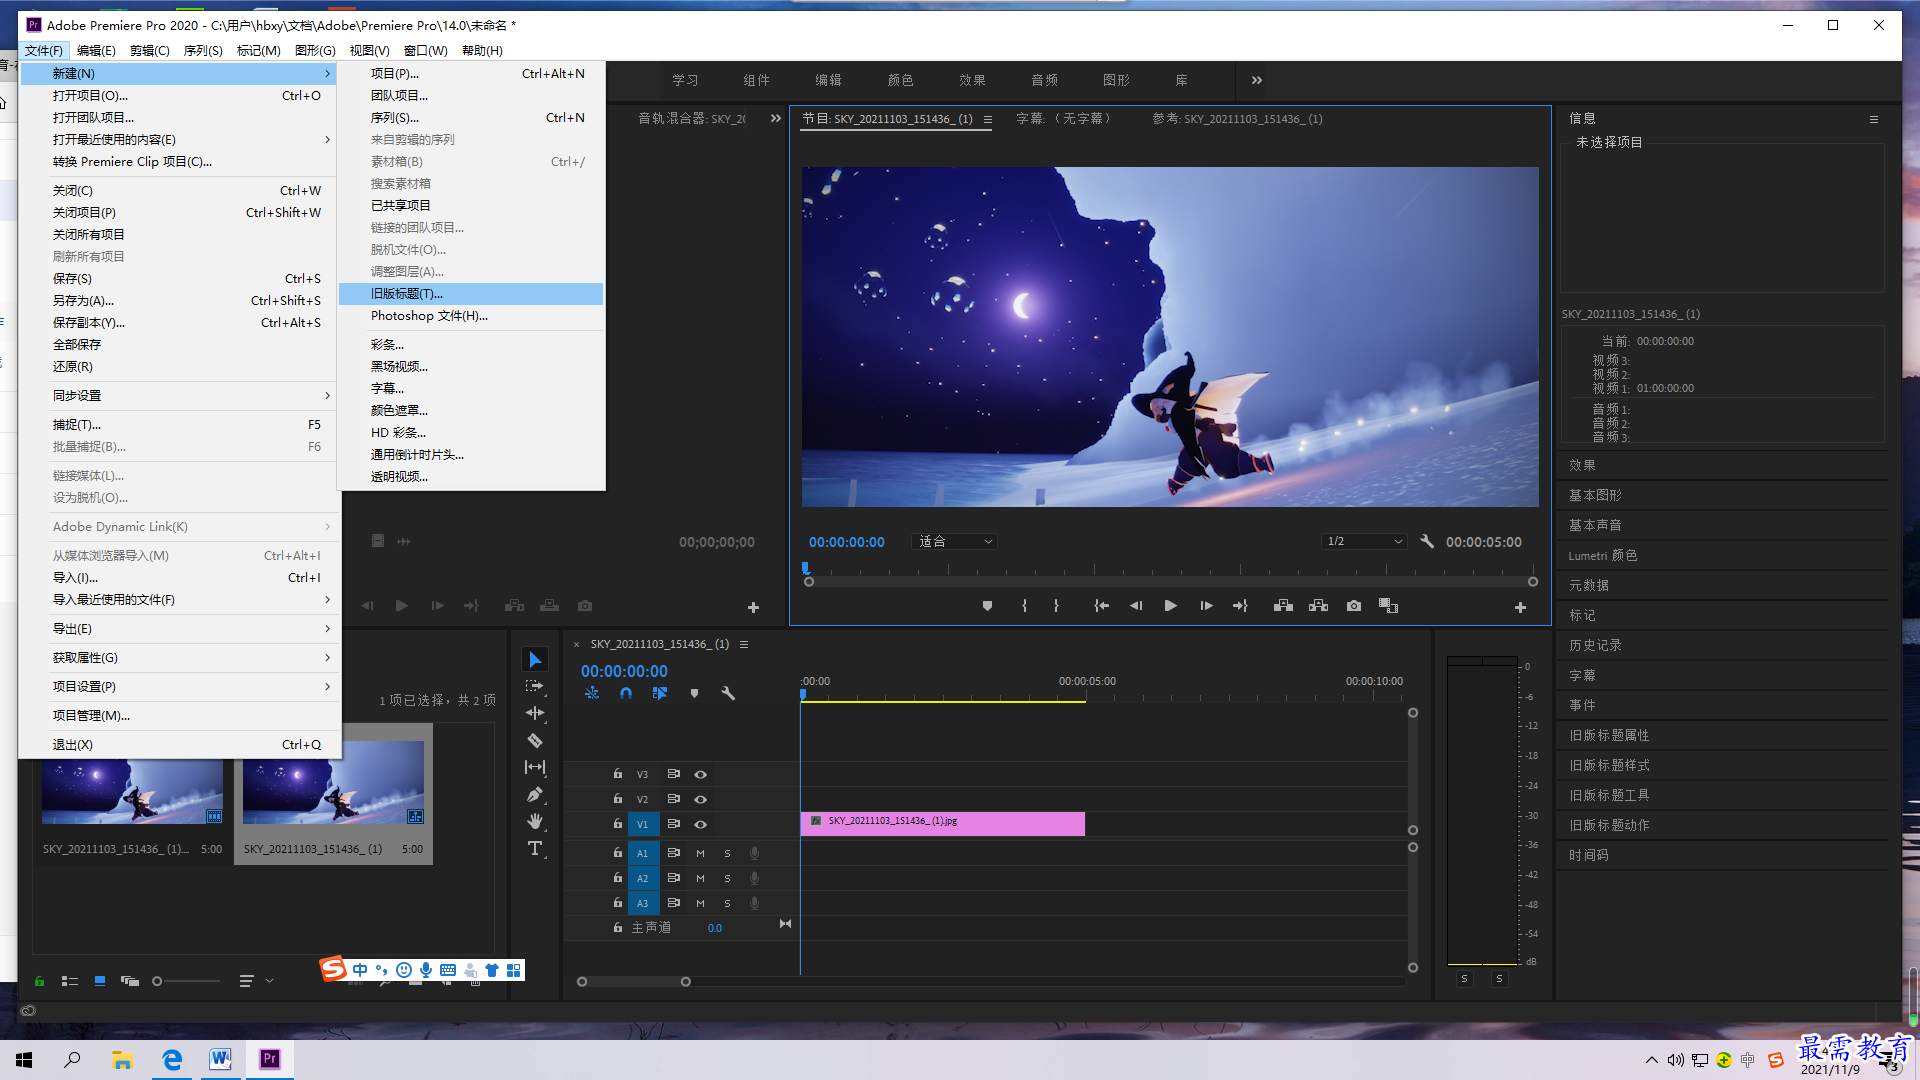1920x1080 pixels.
Task: Step back one frame in Program monitor
Action: [x=1136, y=606]
